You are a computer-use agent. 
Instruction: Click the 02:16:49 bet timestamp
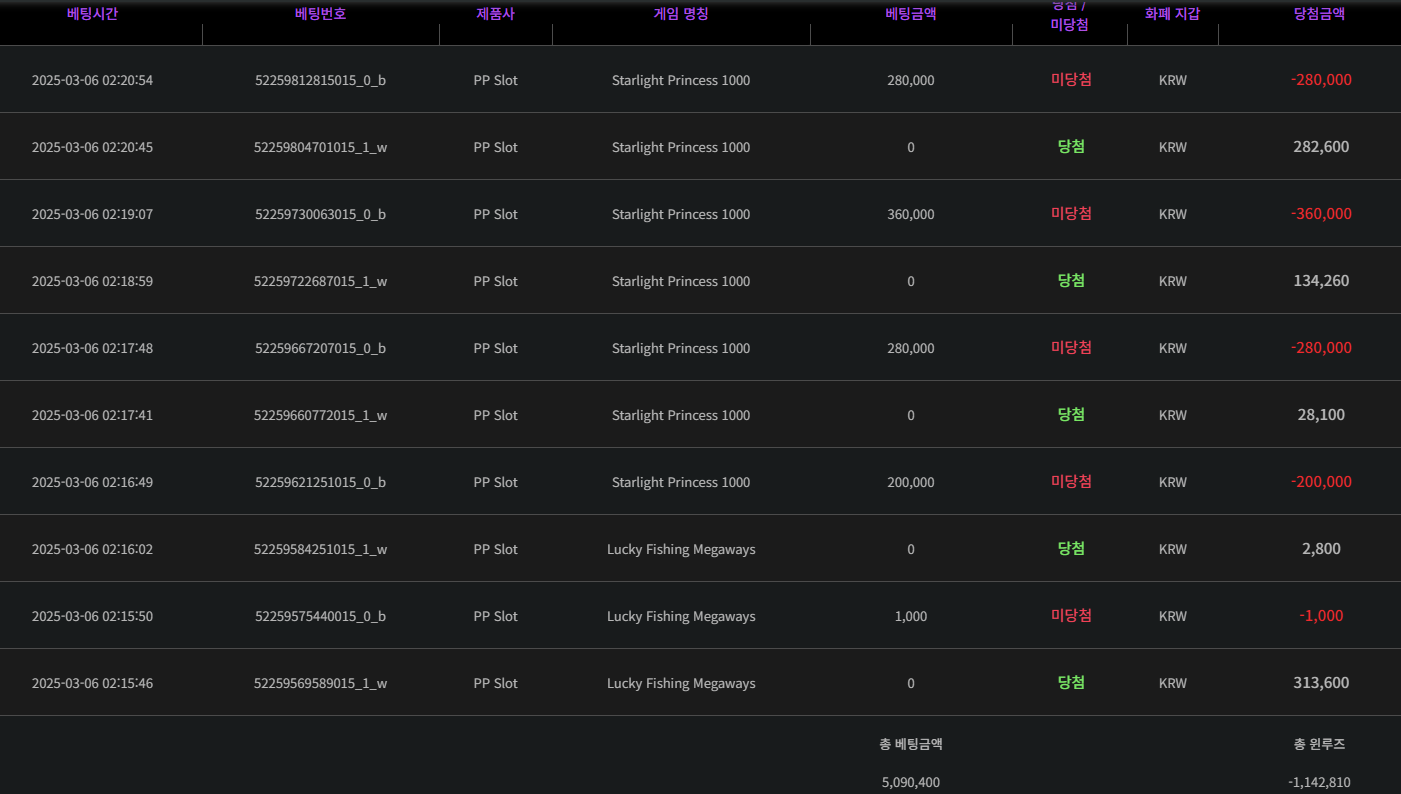pyautogui.click(x=92, y=482)
